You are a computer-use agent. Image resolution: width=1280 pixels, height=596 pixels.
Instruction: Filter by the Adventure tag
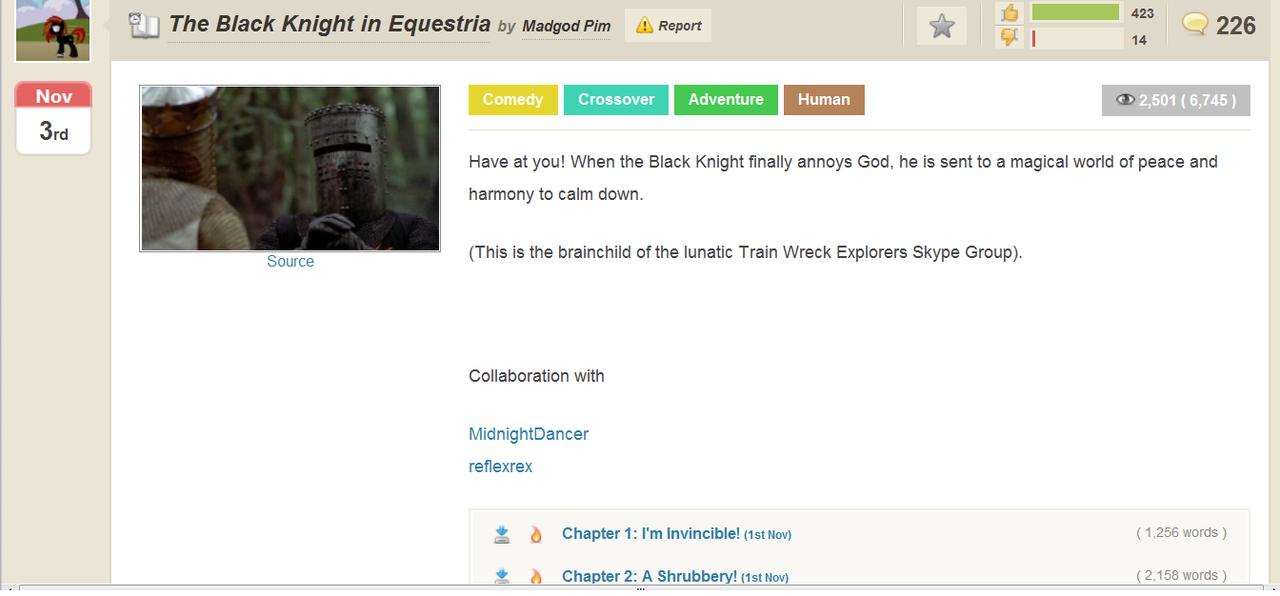[725, 100]
